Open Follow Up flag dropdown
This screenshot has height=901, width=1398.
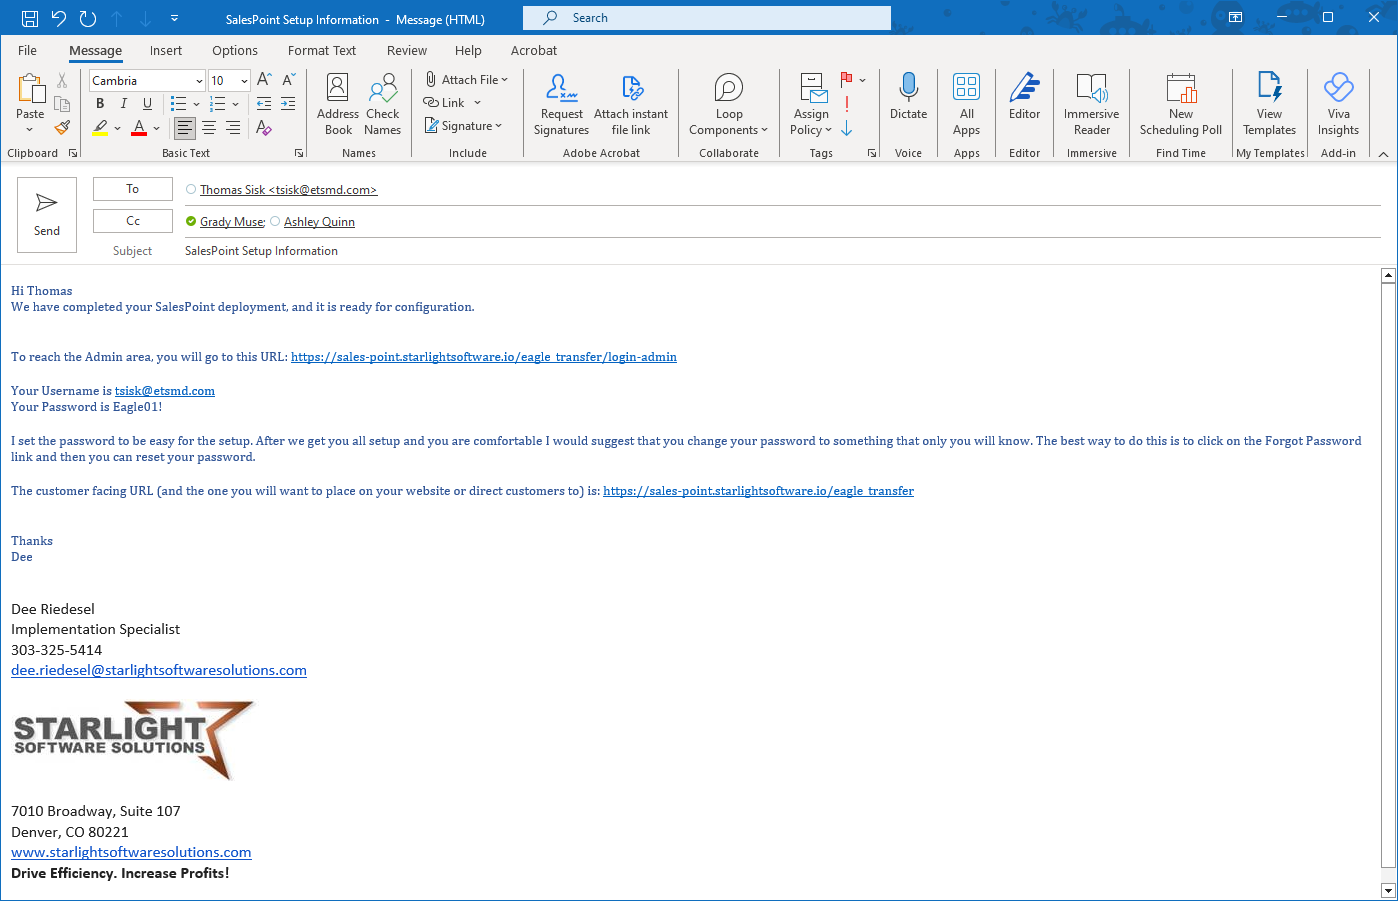coord(862,80)
